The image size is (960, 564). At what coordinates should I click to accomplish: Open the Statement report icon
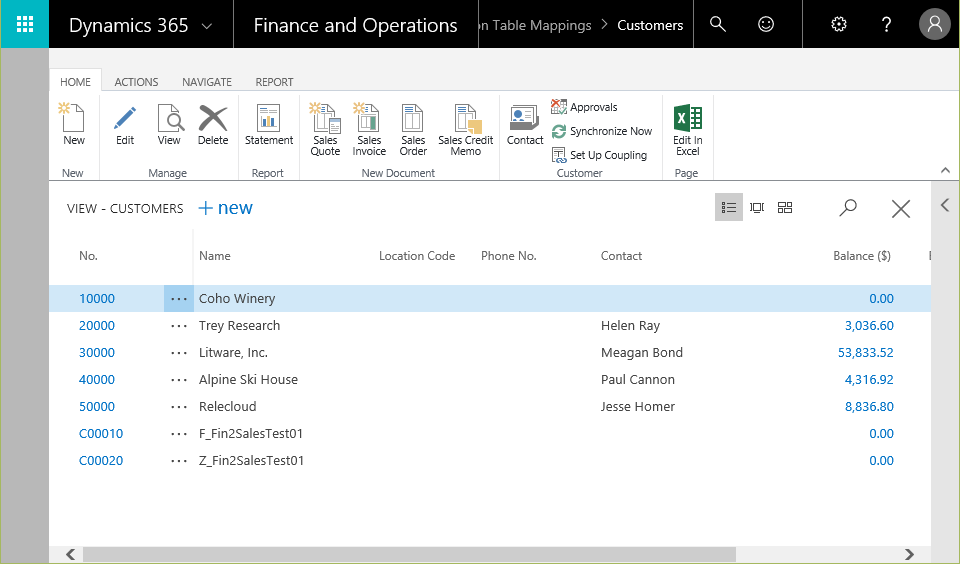[269, 124]
